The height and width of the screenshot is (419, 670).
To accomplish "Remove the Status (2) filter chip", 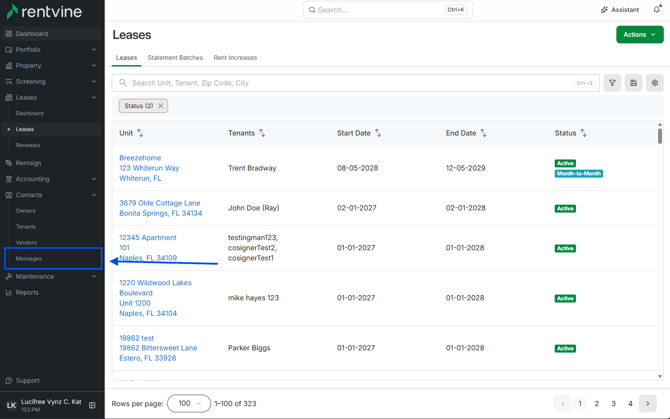I will (x=161, y=106).
